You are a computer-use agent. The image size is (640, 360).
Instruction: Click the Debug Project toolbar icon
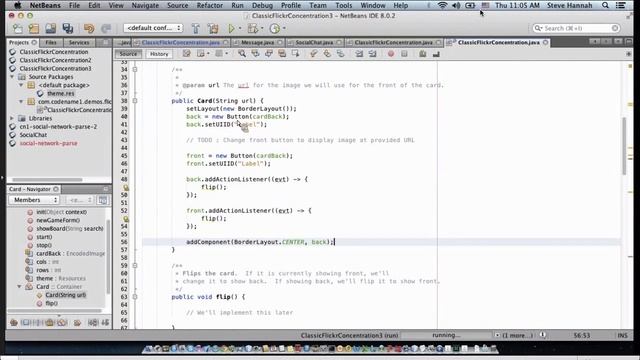point(253,28)
